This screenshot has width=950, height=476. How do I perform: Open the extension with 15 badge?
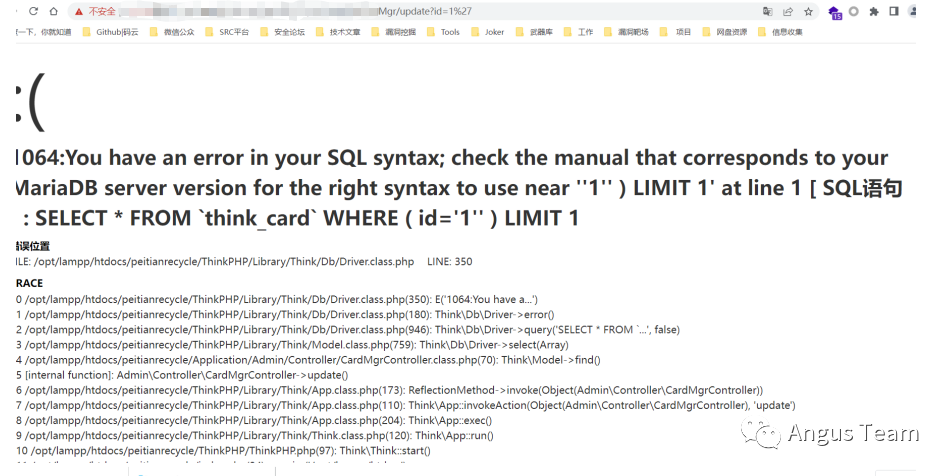835,13
